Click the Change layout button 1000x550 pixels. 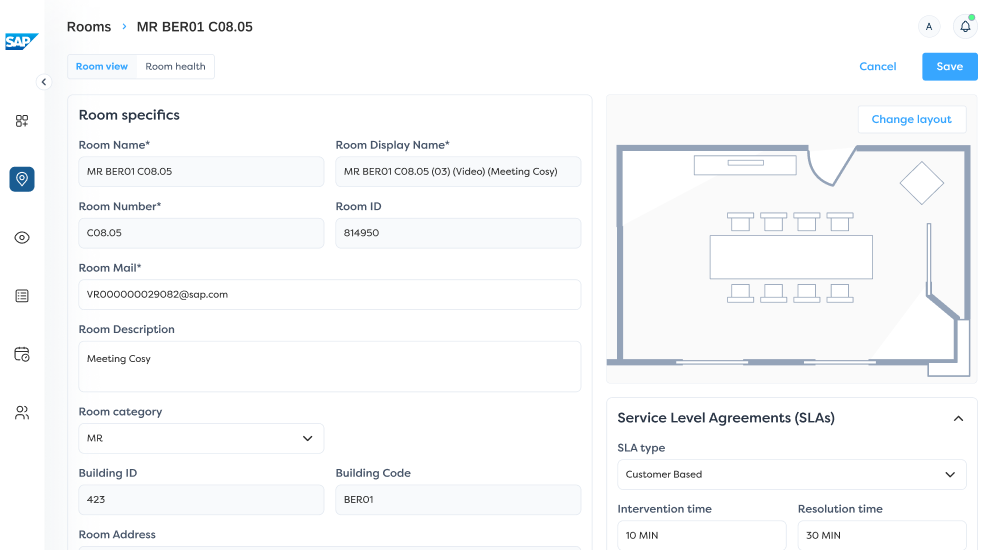(x=911, y=119)
